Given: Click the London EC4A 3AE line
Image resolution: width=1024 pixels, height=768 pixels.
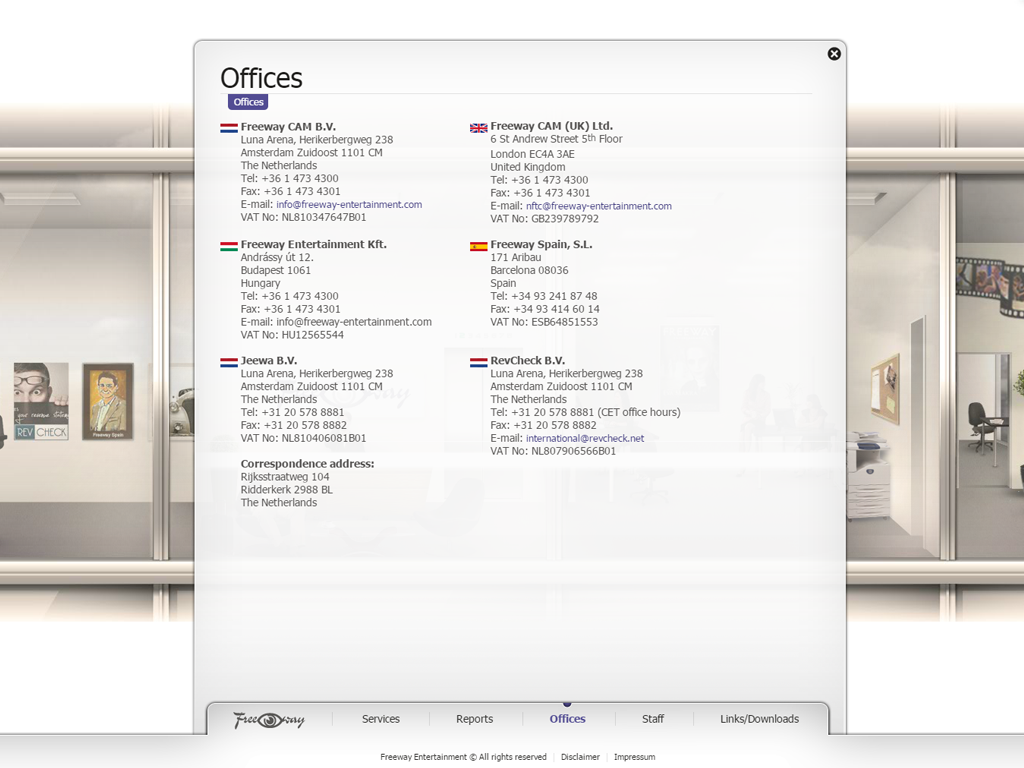Looking at the screenshot, I should tap(532, 154).
